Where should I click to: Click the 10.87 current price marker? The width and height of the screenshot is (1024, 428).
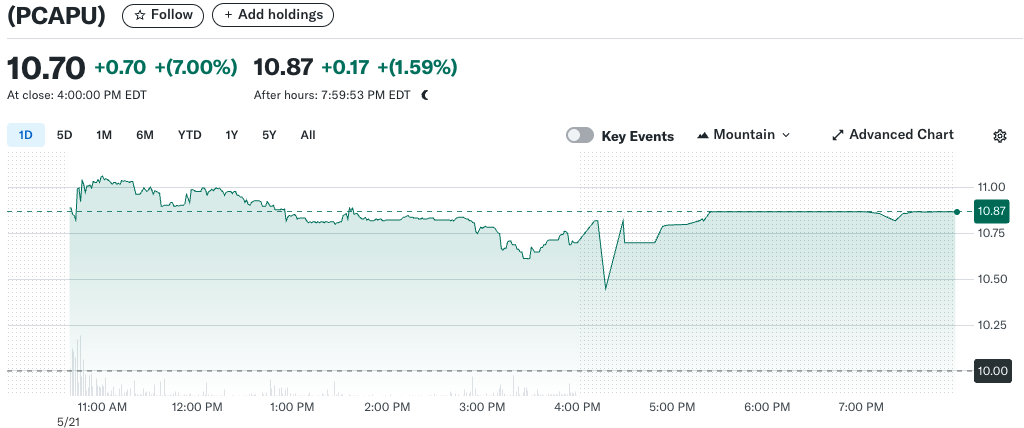point(991,211)
